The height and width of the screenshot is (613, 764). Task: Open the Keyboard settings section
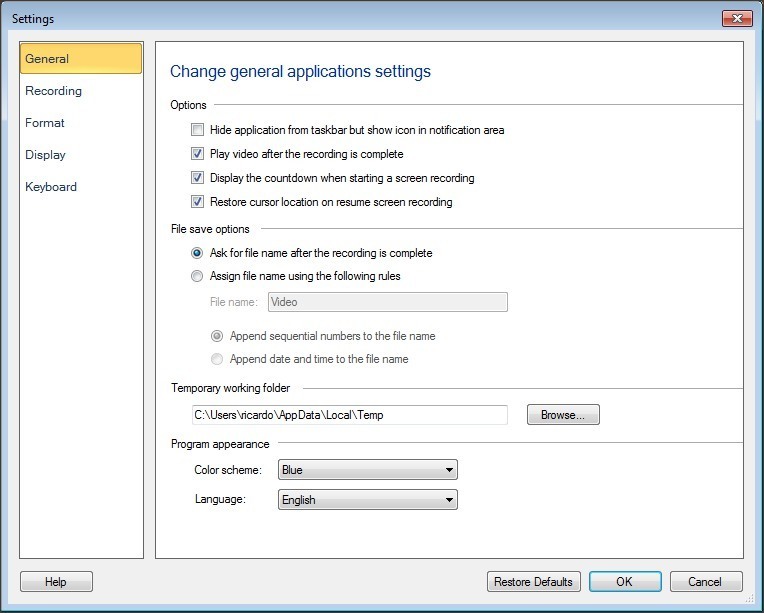51,187
